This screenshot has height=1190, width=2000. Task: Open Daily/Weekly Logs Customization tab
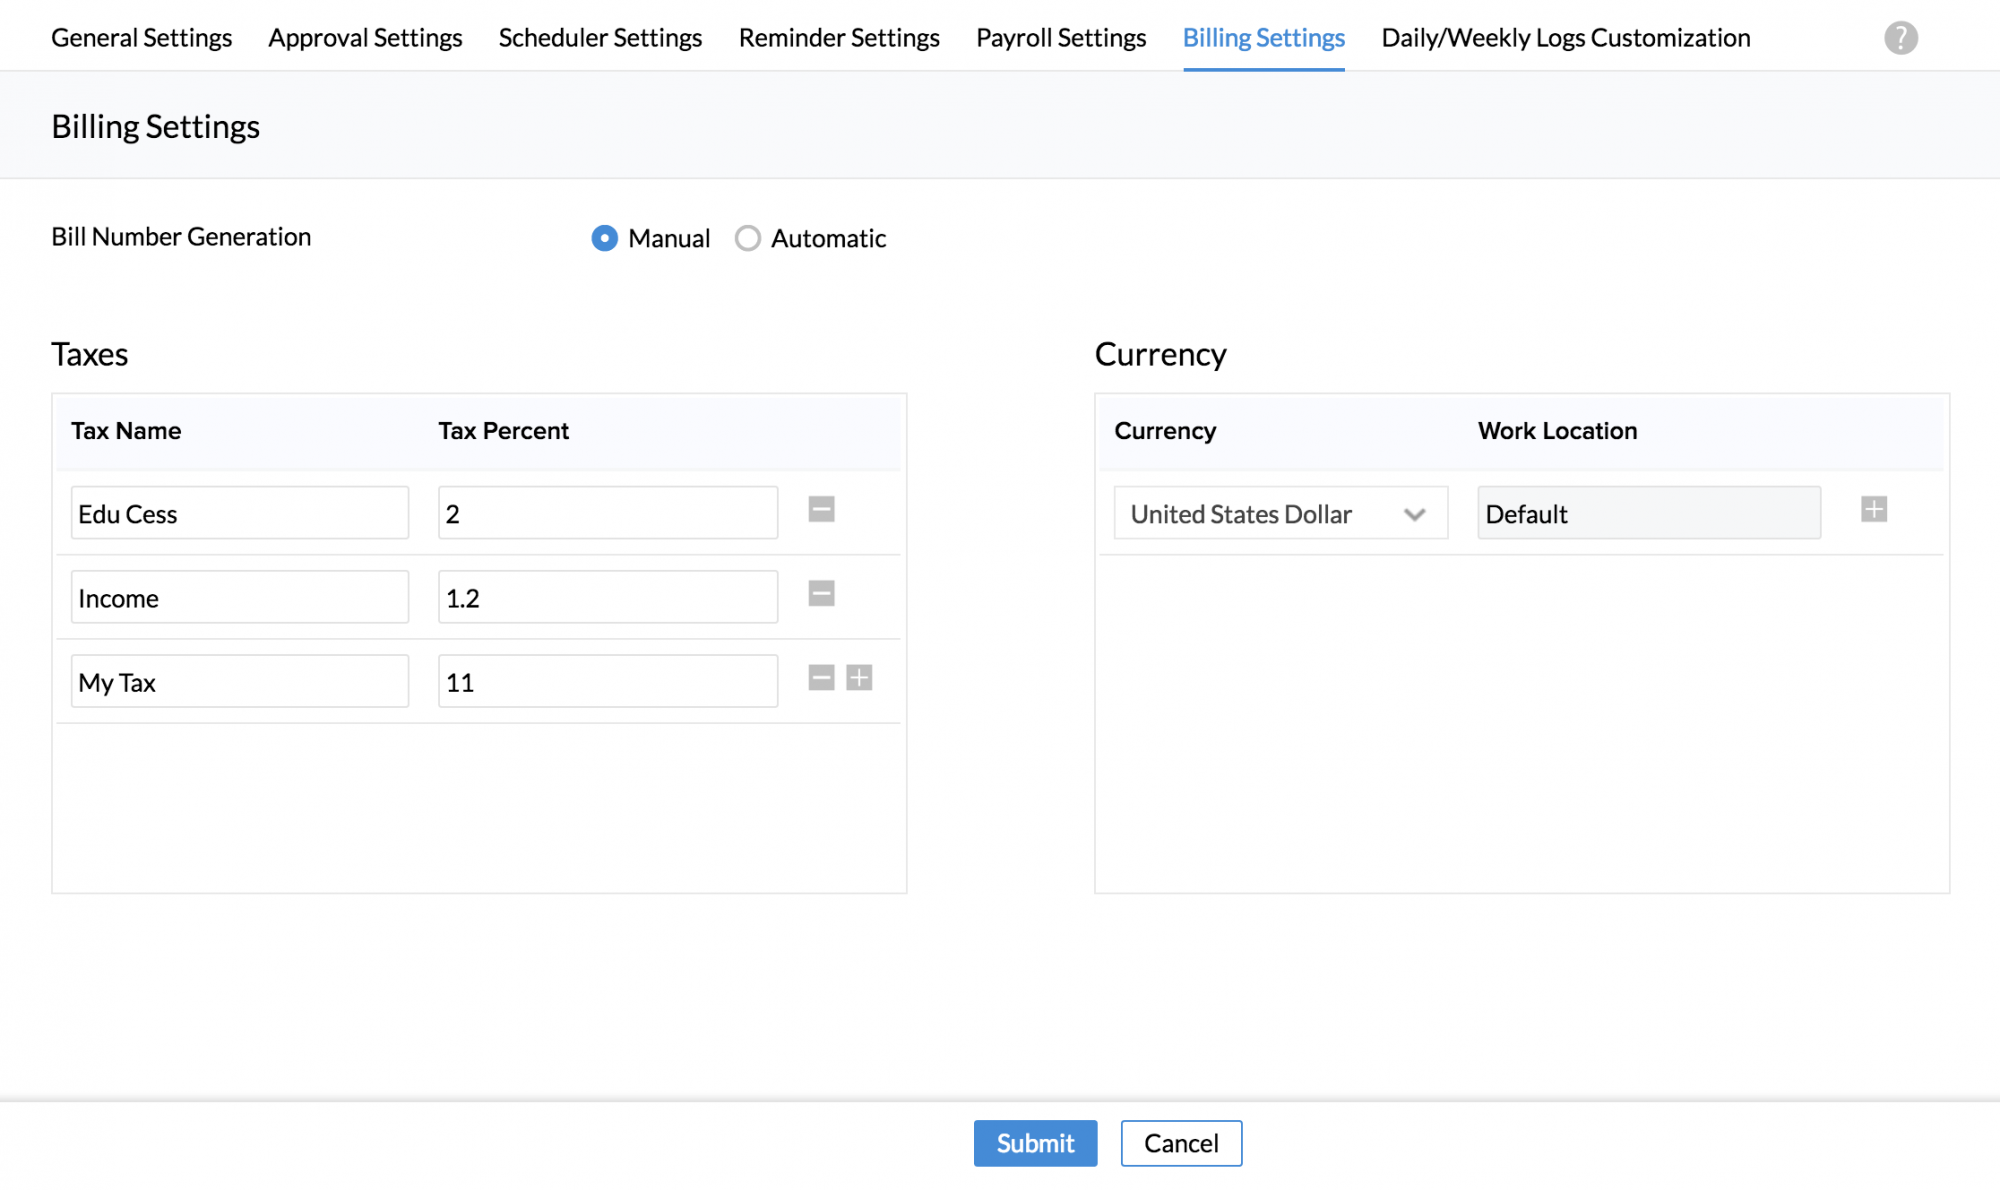click(x=1565, y=38)
